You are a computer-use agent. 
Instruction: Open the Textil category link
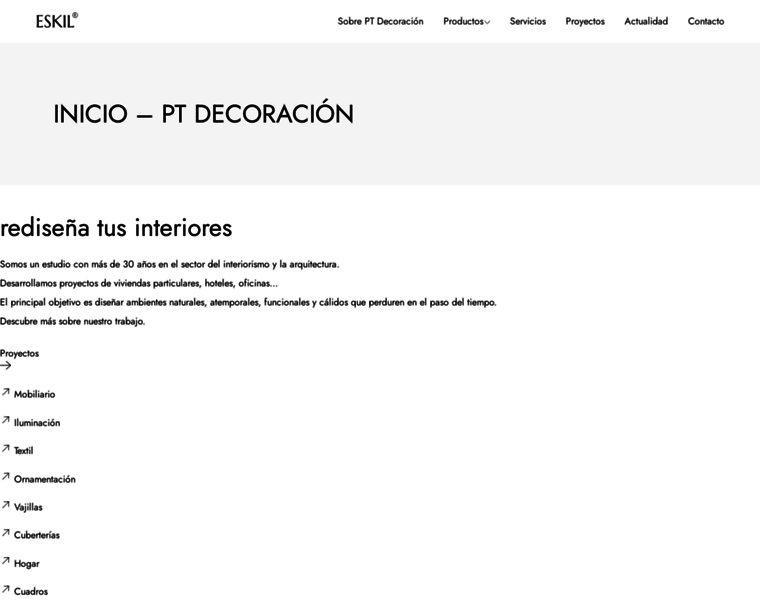[x=23, y=451]
